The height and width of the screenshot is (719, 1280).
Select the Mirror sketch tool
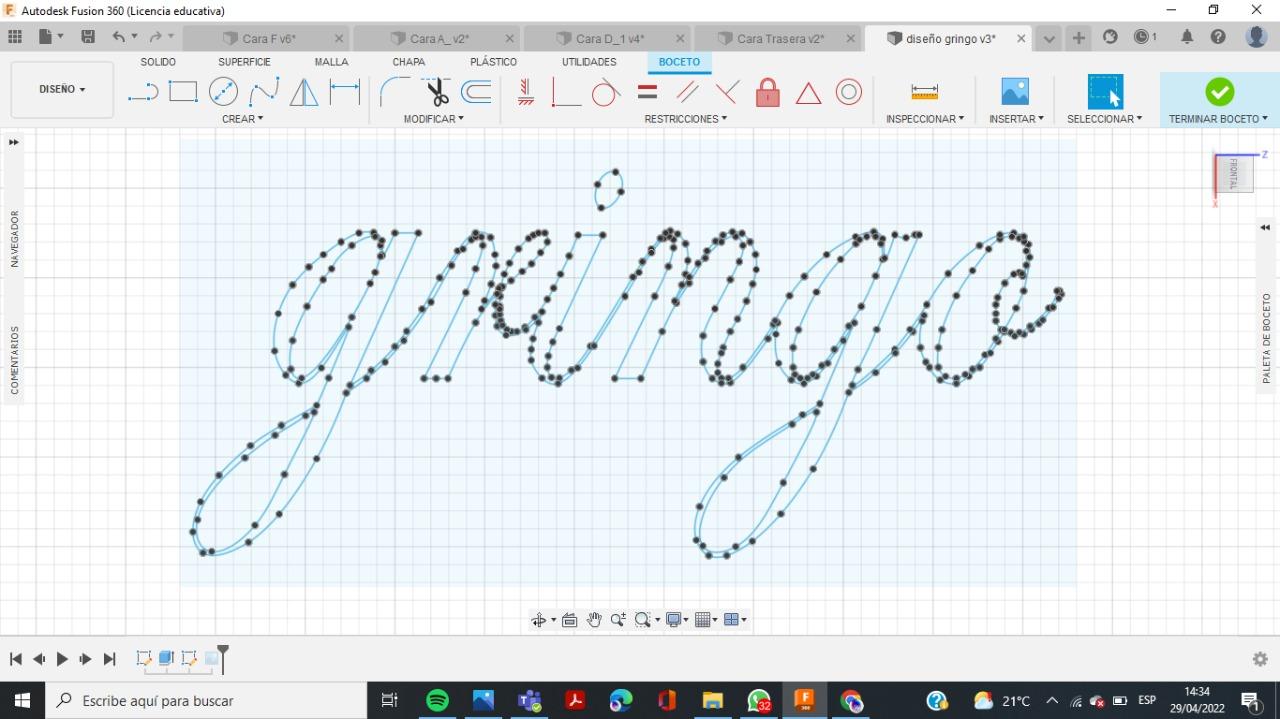pos(304,93)
